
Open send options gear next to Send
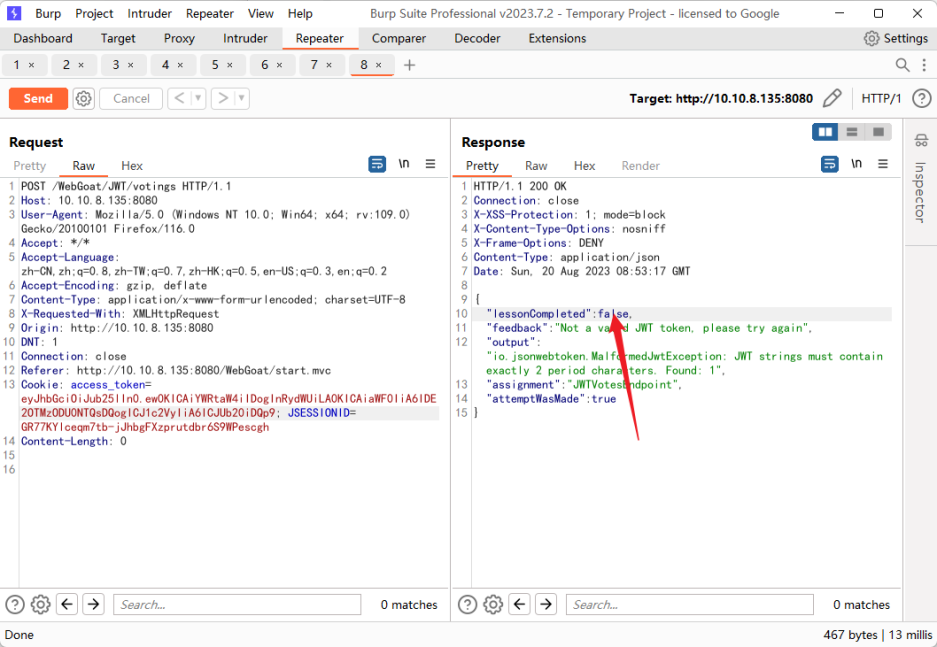[84, 99]
